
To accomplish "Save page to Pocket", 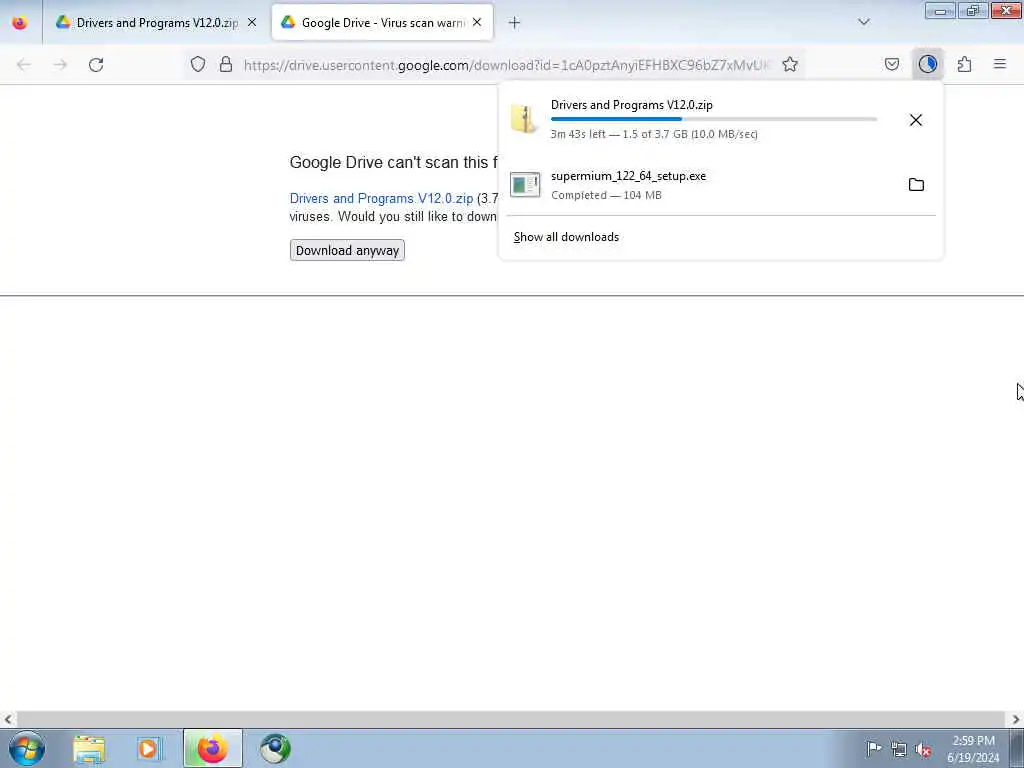I will coord(892,64).
